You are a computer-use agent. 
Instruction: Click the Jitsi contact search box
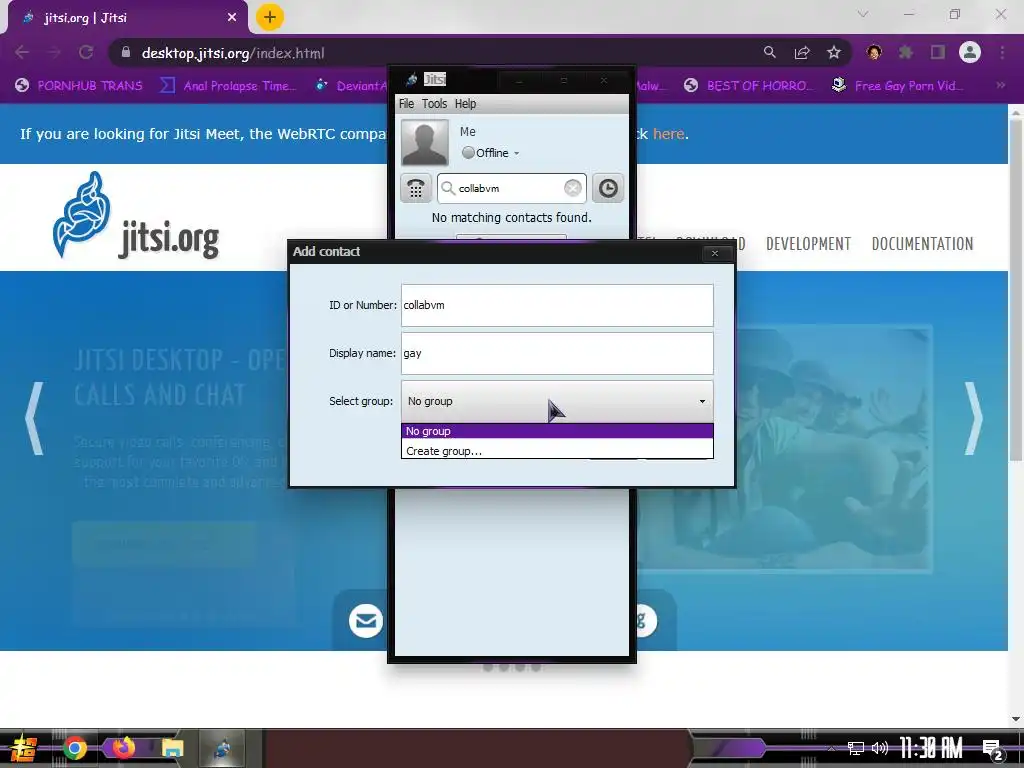(x=511, y=189)
